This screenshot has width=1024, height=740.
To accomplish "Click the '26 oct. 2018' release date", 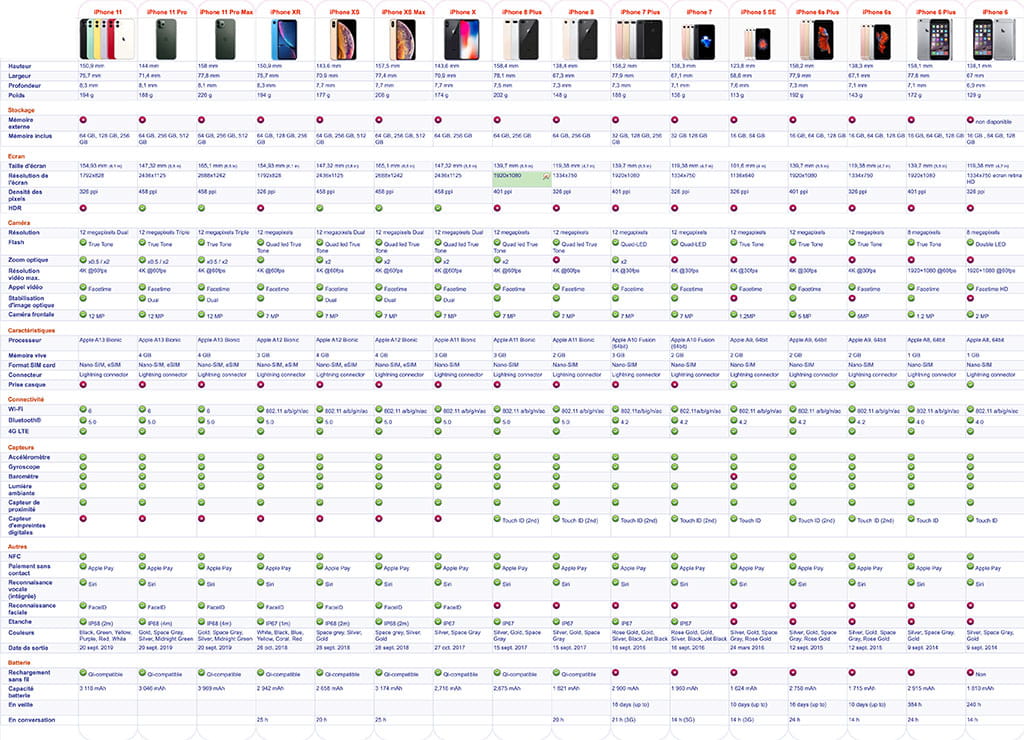I will [274, 648].
